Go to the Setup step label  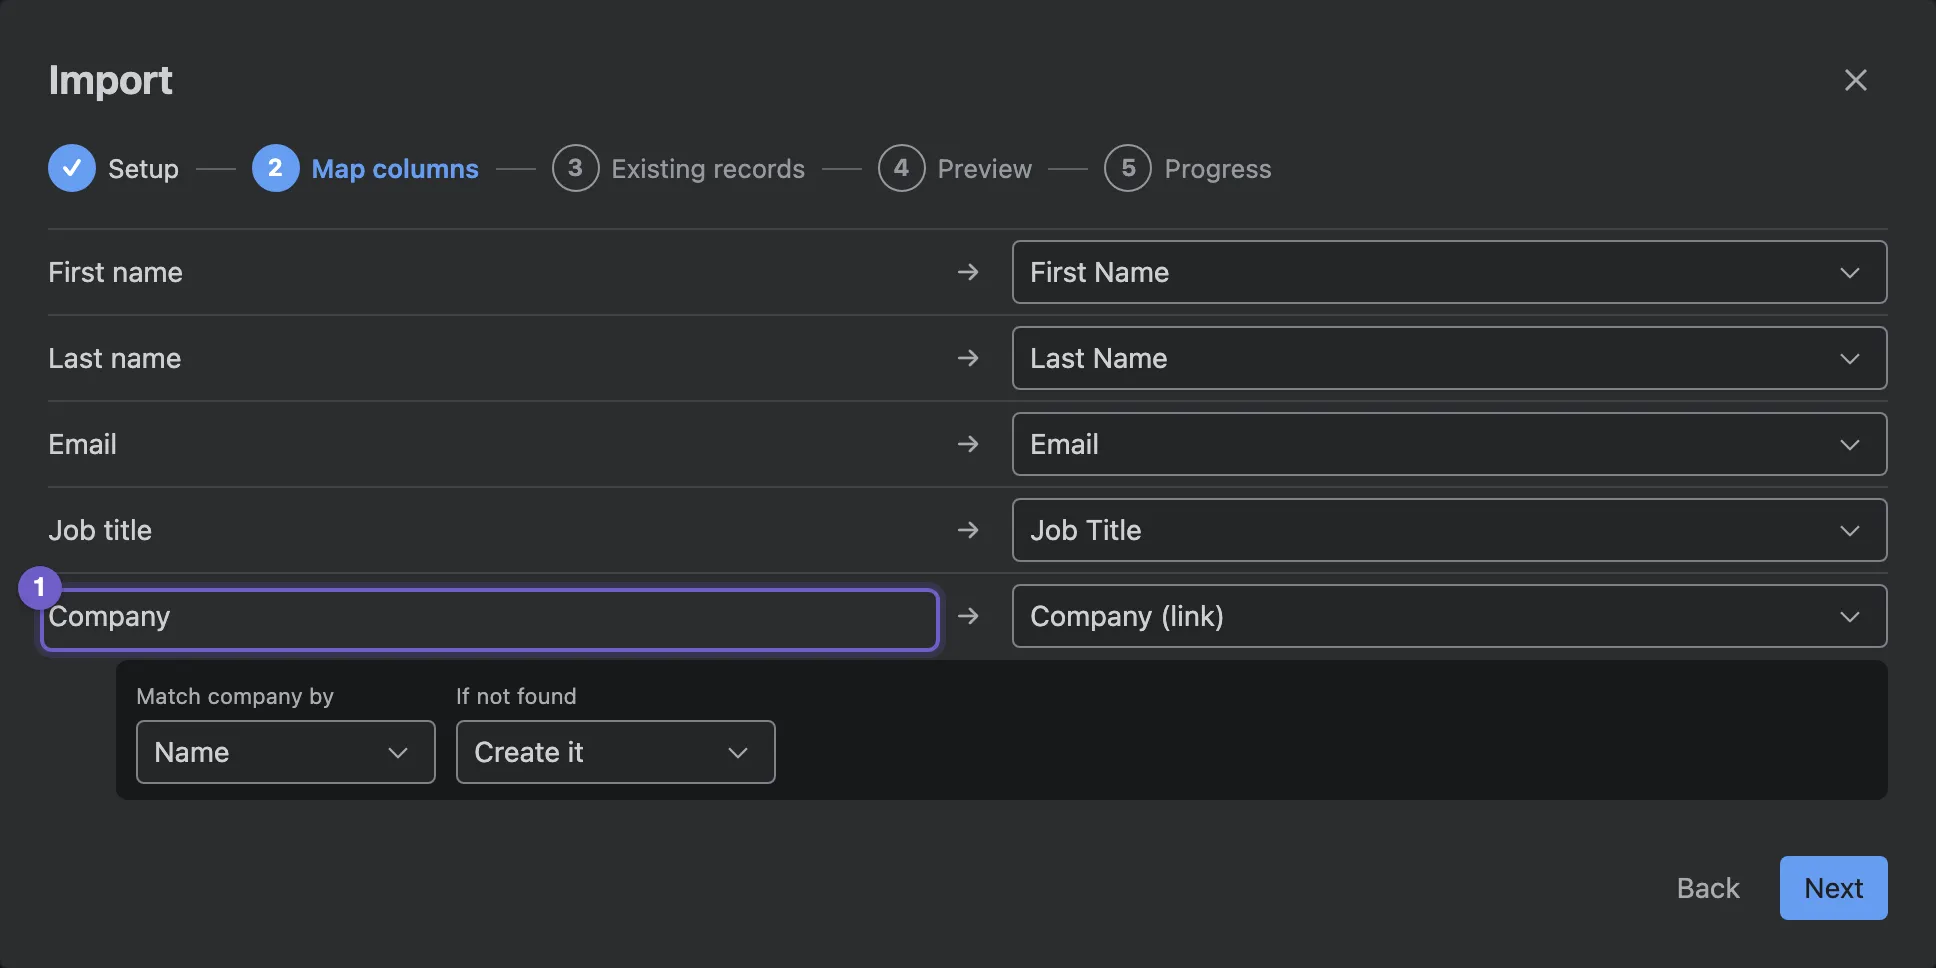[x=143, y=169]
